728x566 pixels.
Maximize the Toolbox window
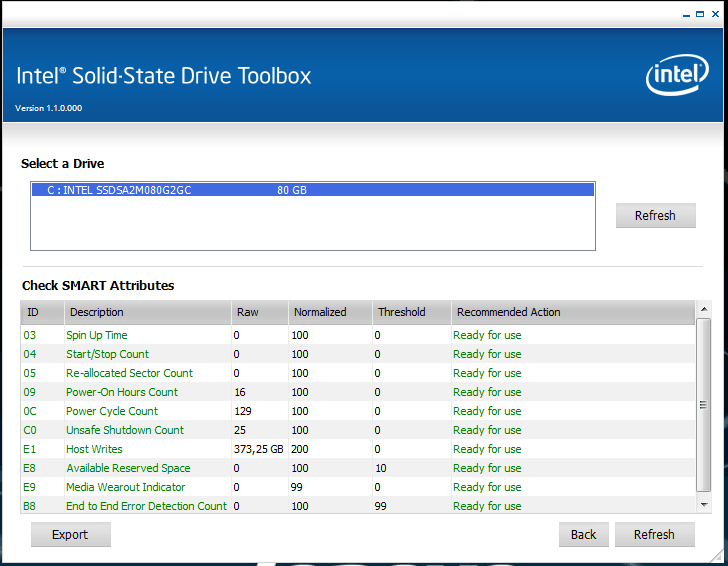(700, 14)
